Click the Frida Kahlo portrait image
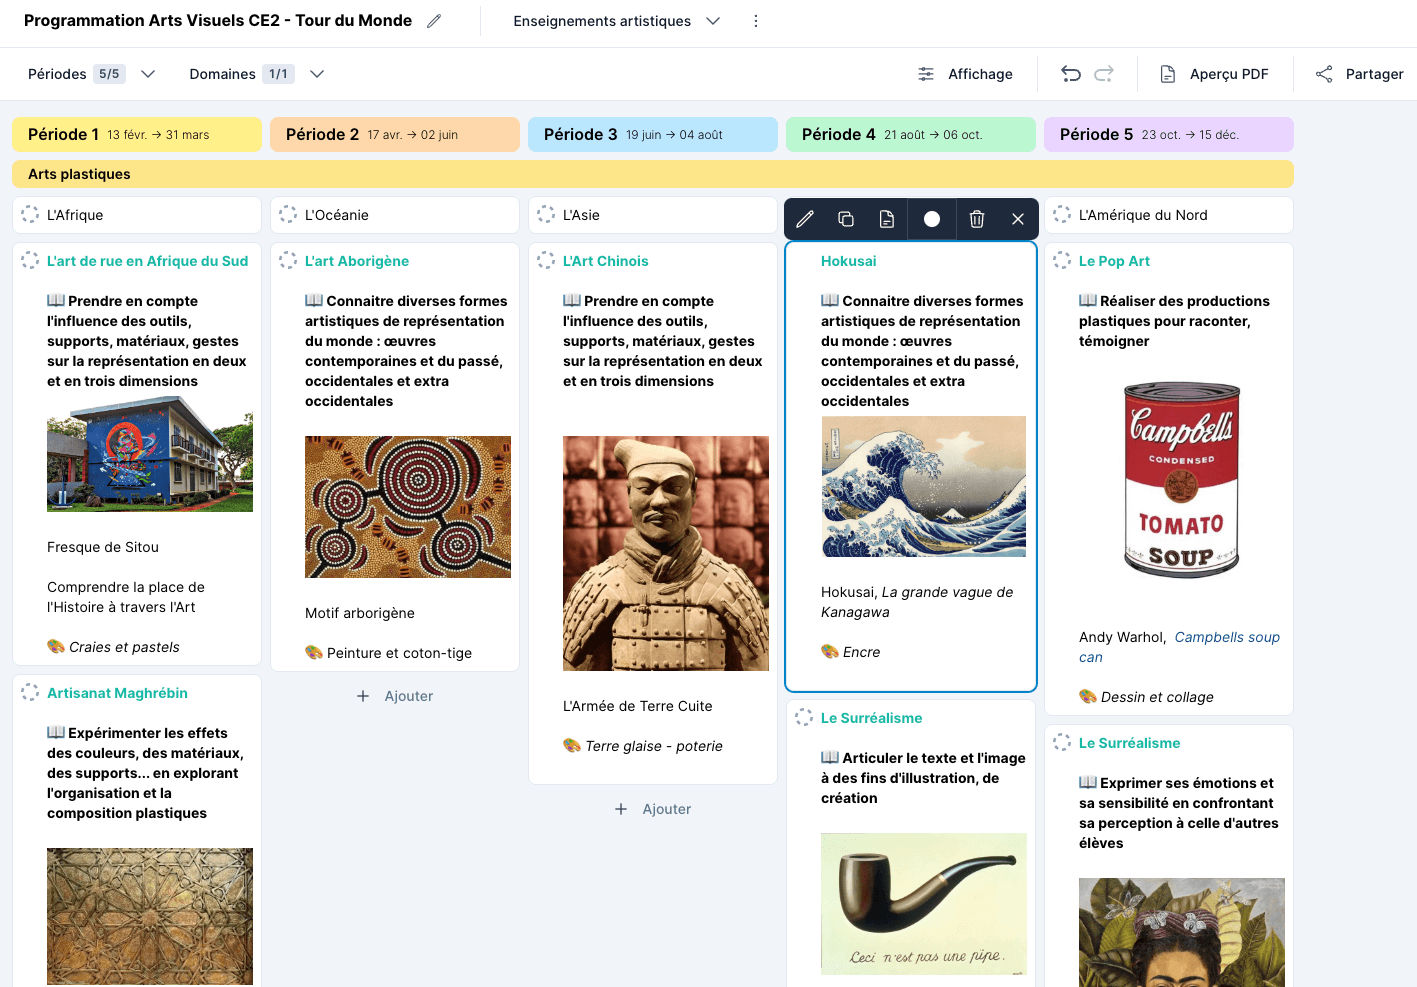The image size is (1417, 987). point(1182,932)
